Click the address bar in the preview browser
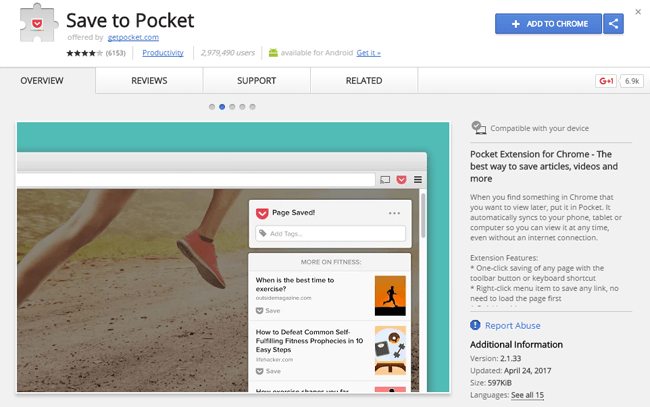The image size is (650, 407). [x=196, y=179]
